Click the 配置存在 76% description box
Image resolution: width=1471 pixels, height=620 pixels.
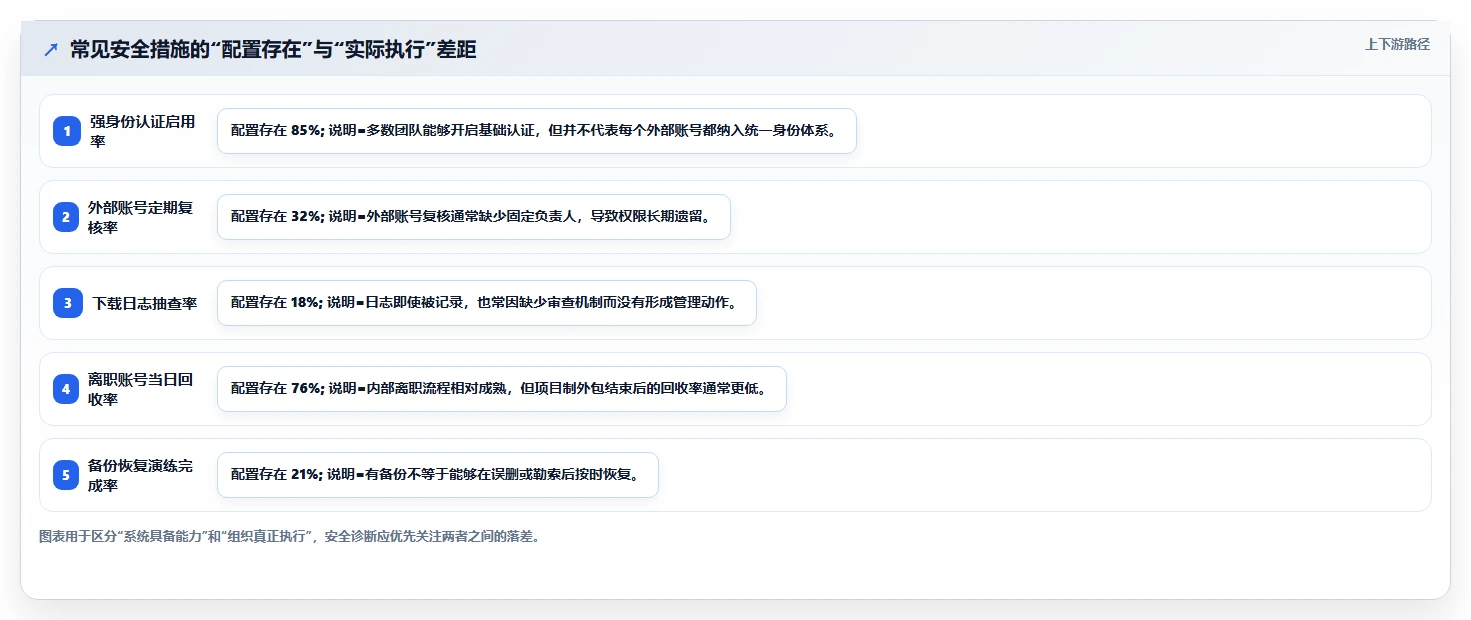pos(502,389)
